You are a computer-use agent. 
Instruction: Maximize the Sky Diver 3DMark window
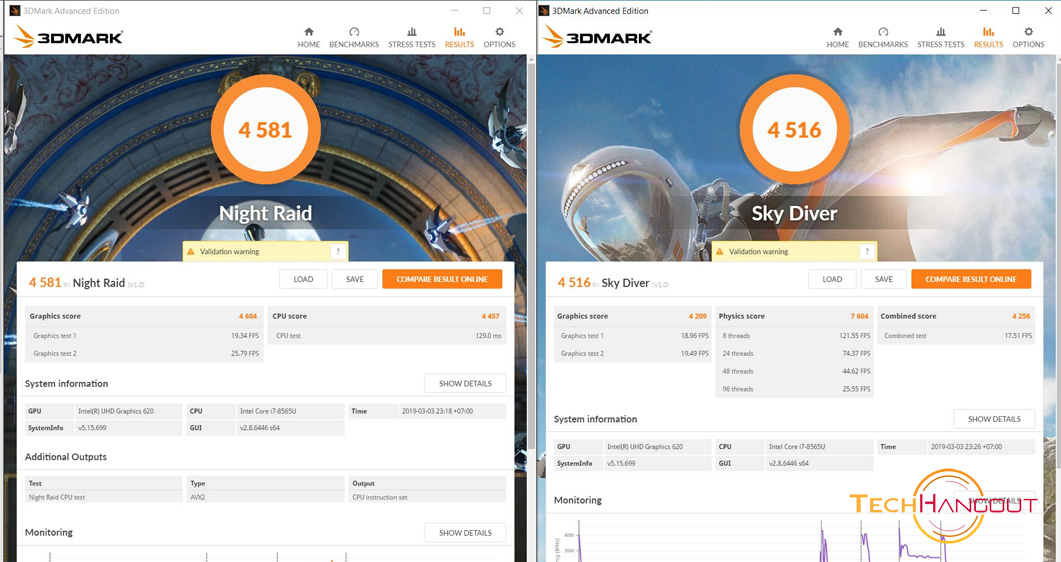tap(1016, 11)
